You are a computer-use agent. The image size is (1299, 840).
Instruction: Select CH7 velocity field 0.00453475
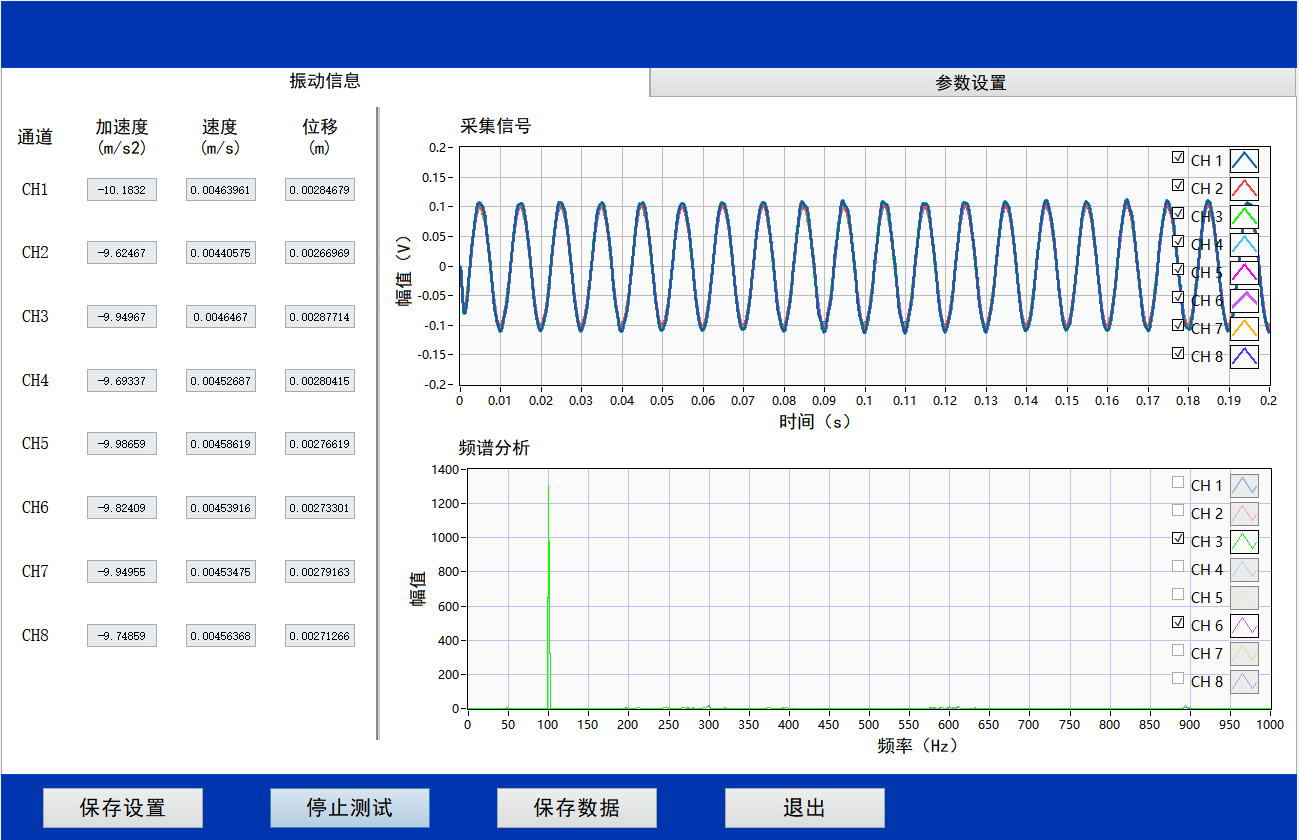tap(221, 572)
